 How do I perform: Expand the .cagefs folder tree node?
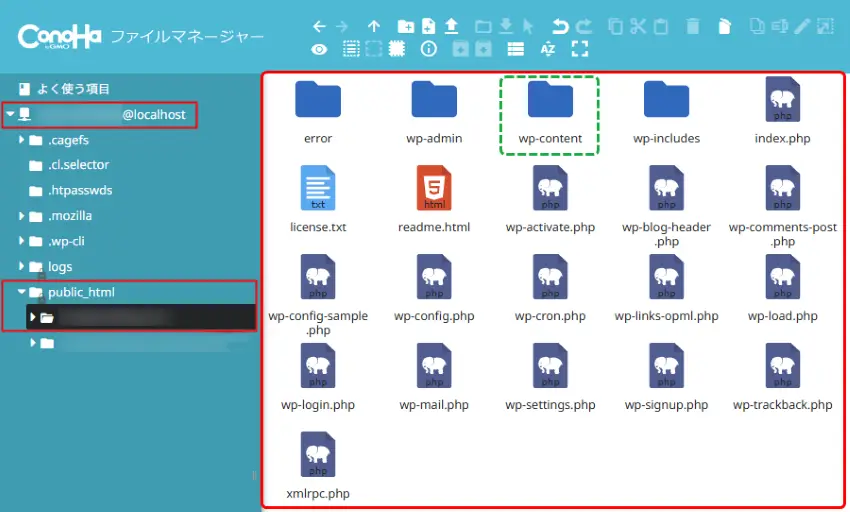point(22,140)
